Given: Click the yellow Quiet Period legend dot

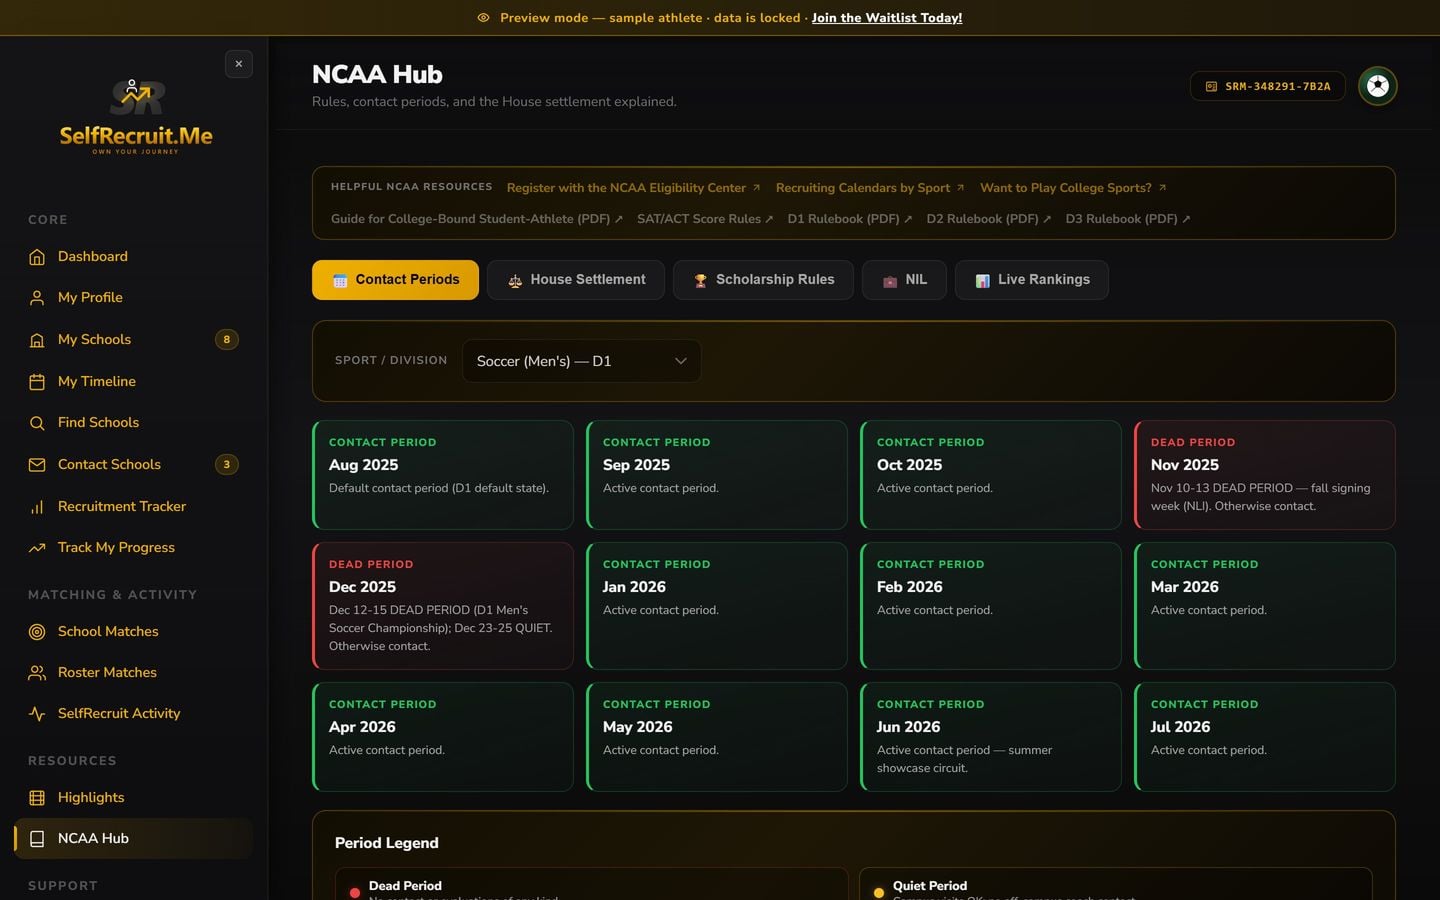Looking at the screenshot, I should click(x=878, y=892).
